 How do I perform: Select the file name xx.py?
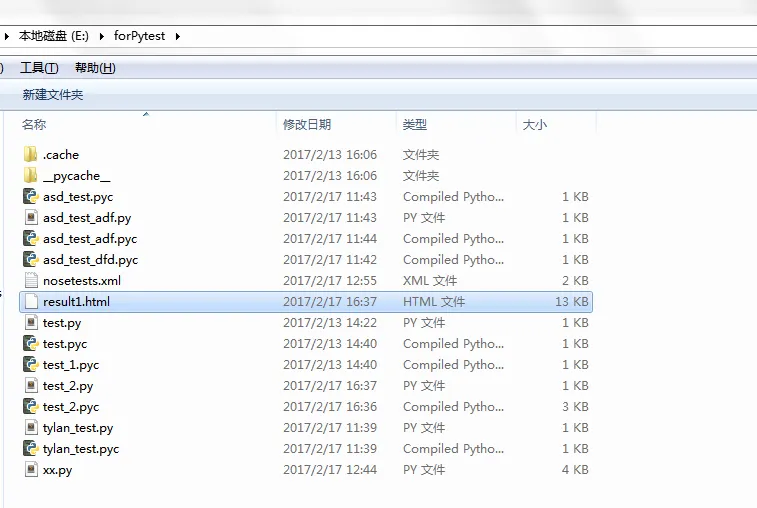[x=57, y=470]
